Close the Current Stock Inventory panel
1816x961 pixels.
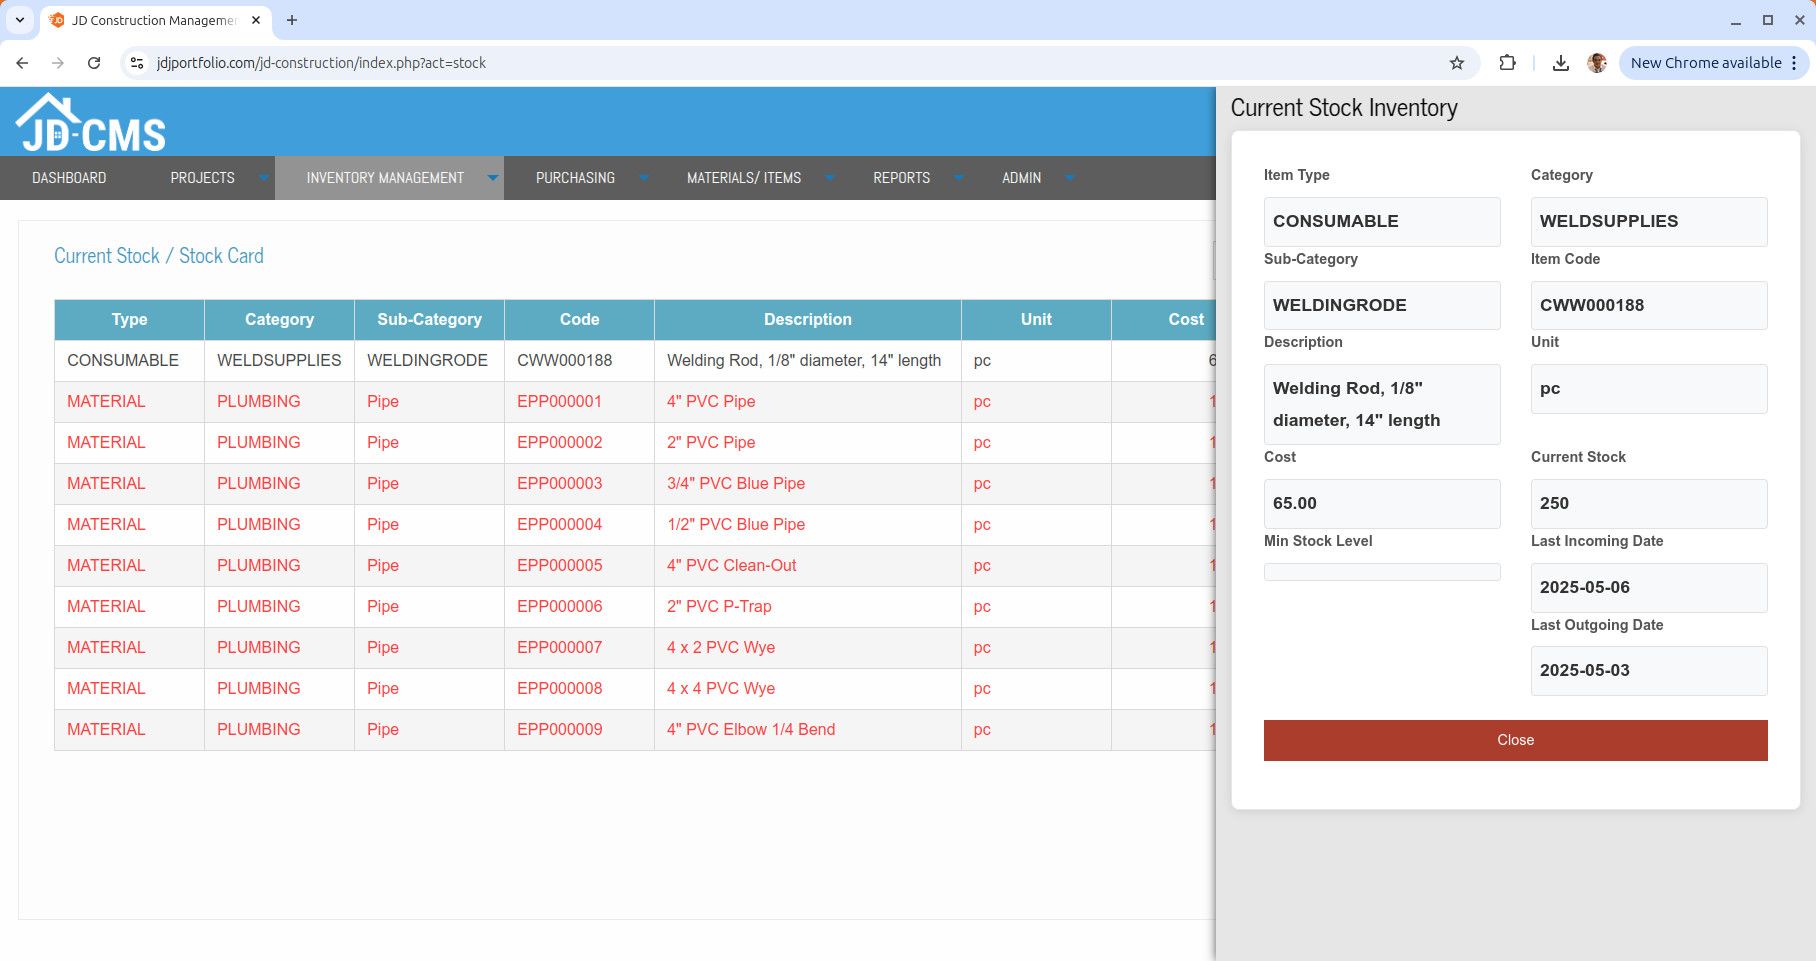pyautogui.click(x=1515, y=740)
